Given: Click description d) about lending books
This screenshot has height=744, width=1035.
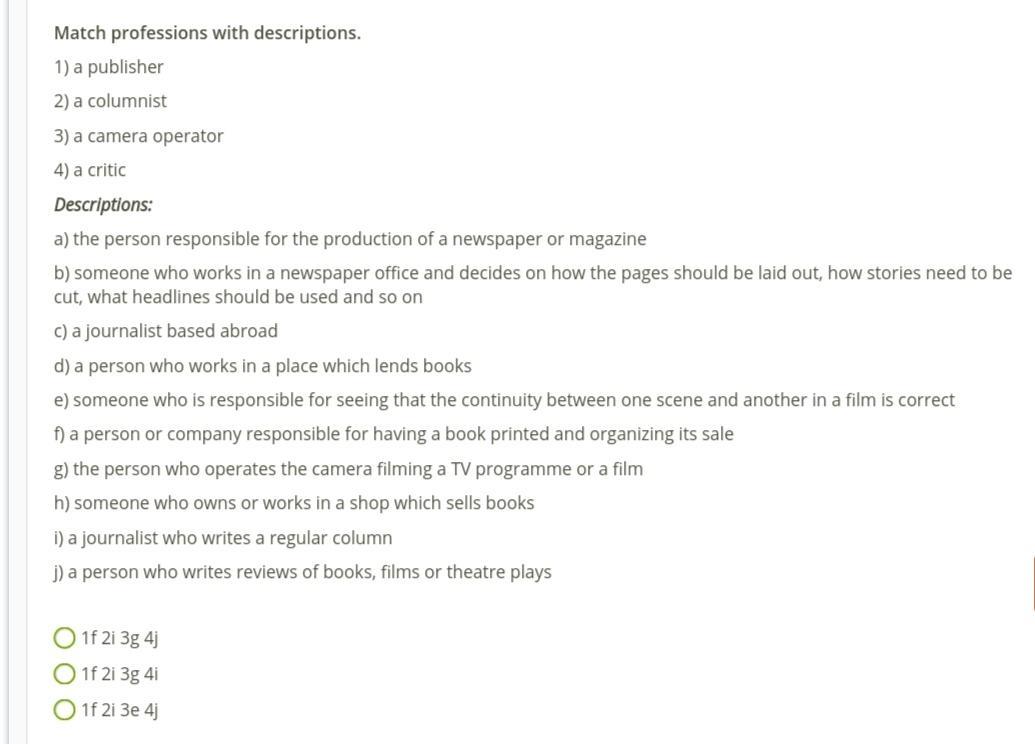Looking at the screenshot, I should point(262,366).
